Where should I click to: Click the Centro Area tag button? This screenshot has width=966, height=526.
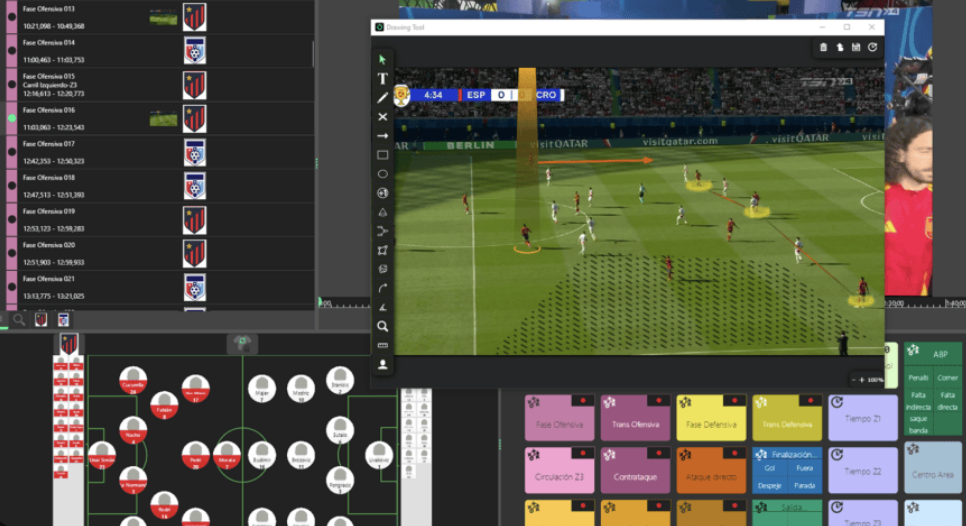932,468
